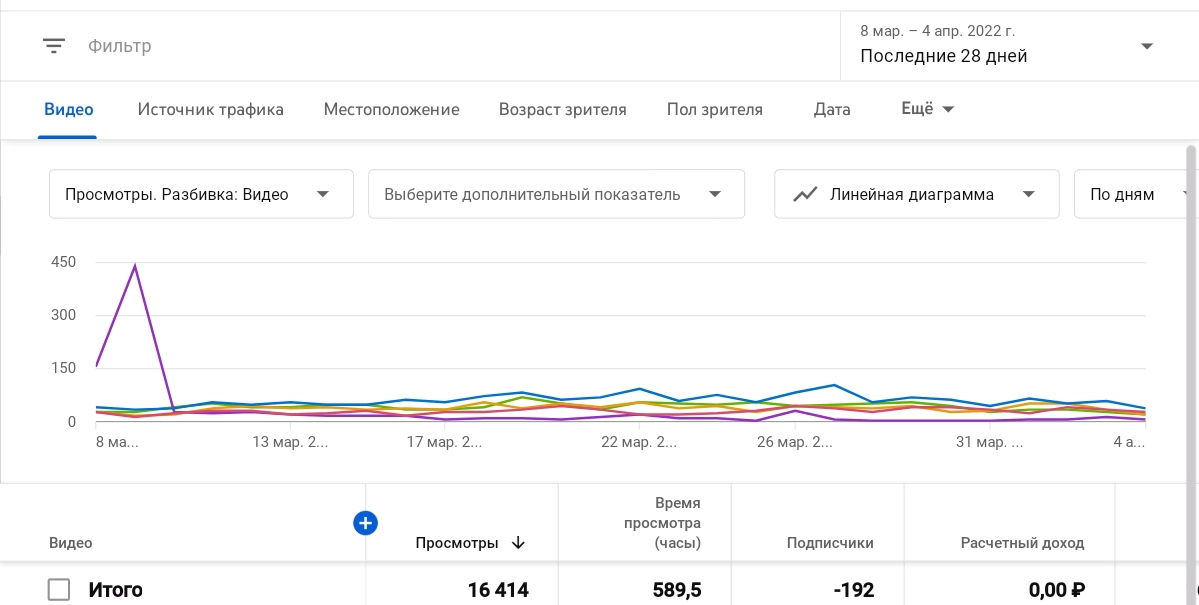Screen dimensions: 1199x605
Task: Click the purple line peak on chart
Action: click(x=134, y=266)
